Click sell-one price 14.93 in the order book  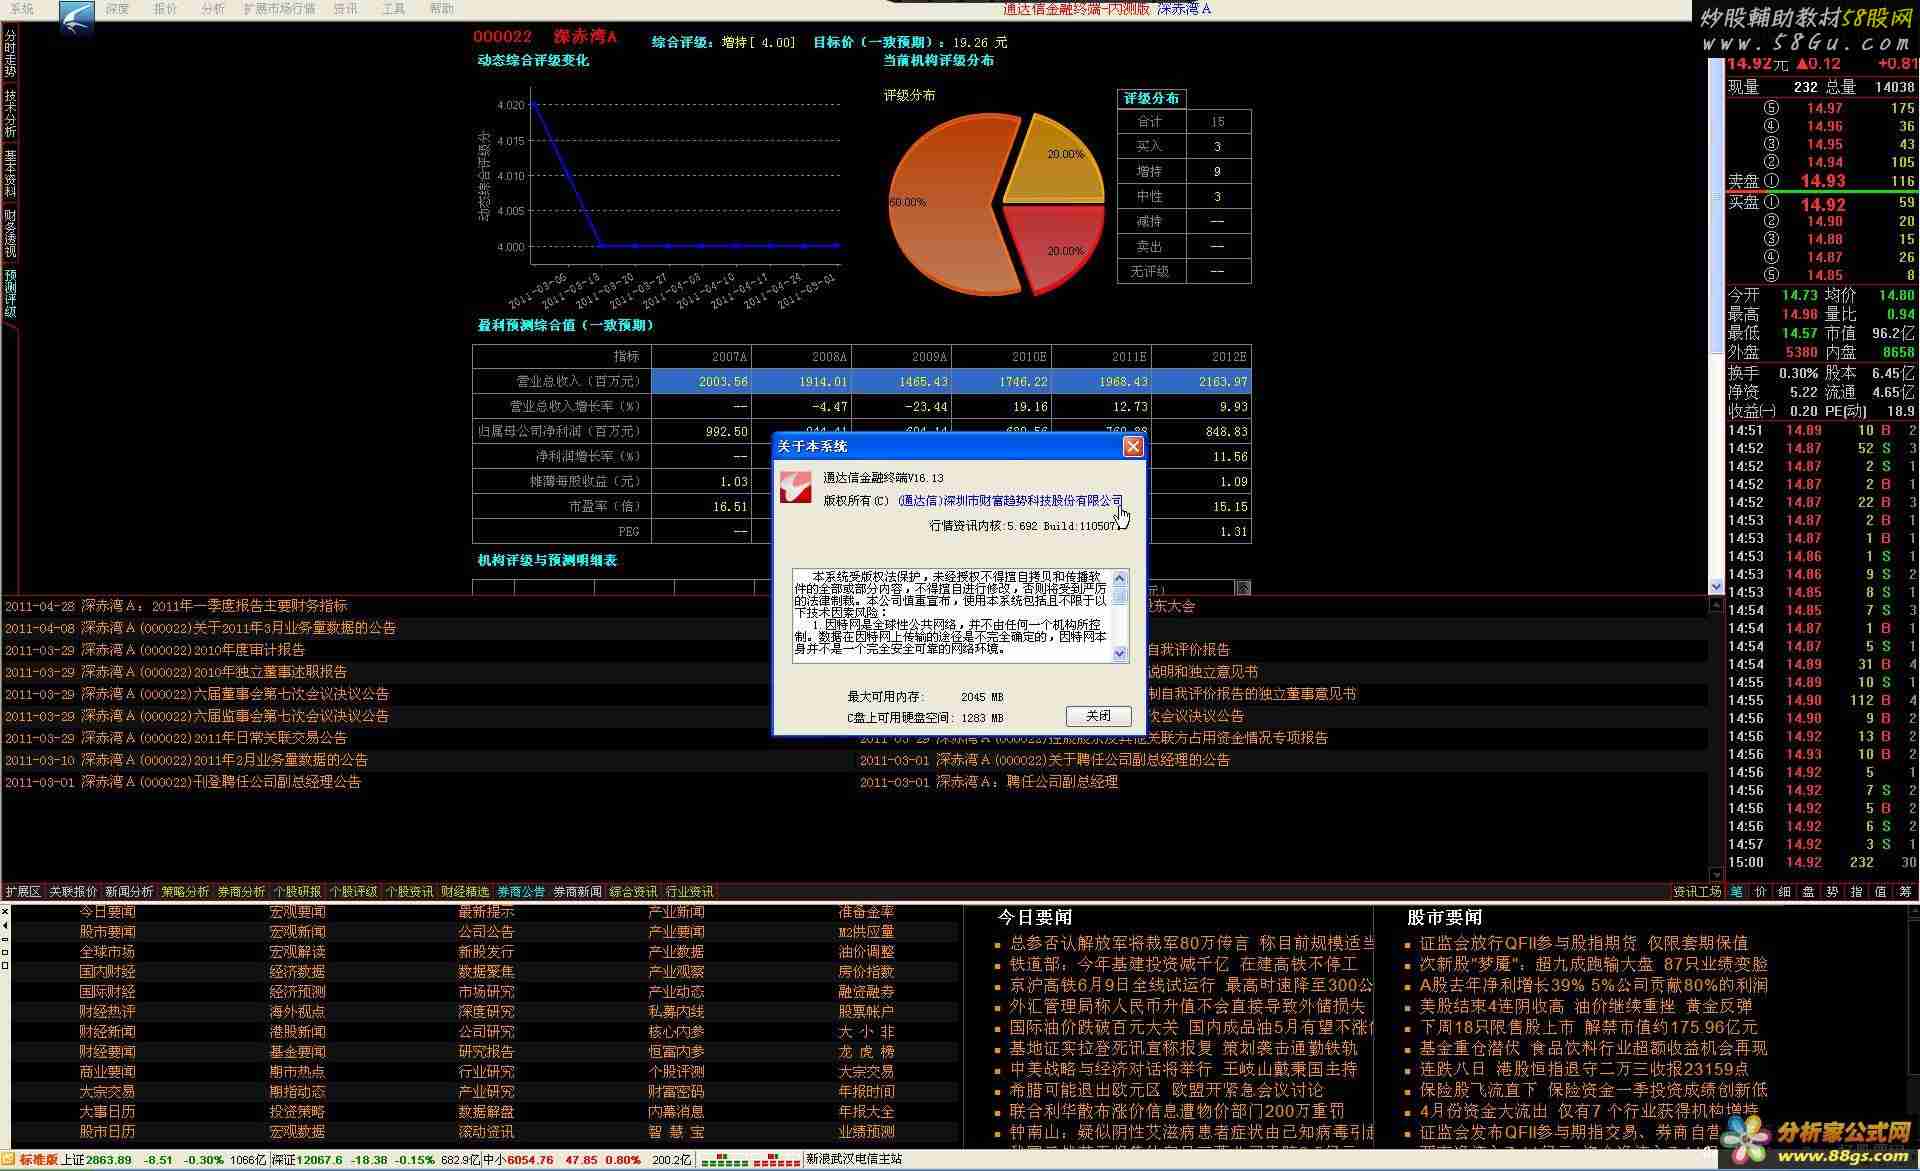pos(1822,181)
